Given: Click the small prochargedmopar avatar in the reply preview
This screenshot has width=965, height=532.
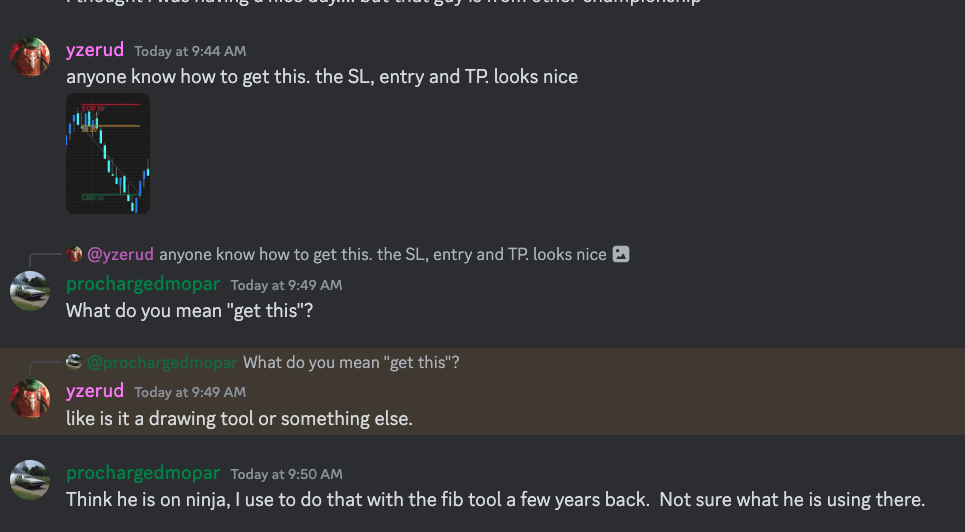Looking at the screenshot, I should pyautogui.click(x=74, y=362).
